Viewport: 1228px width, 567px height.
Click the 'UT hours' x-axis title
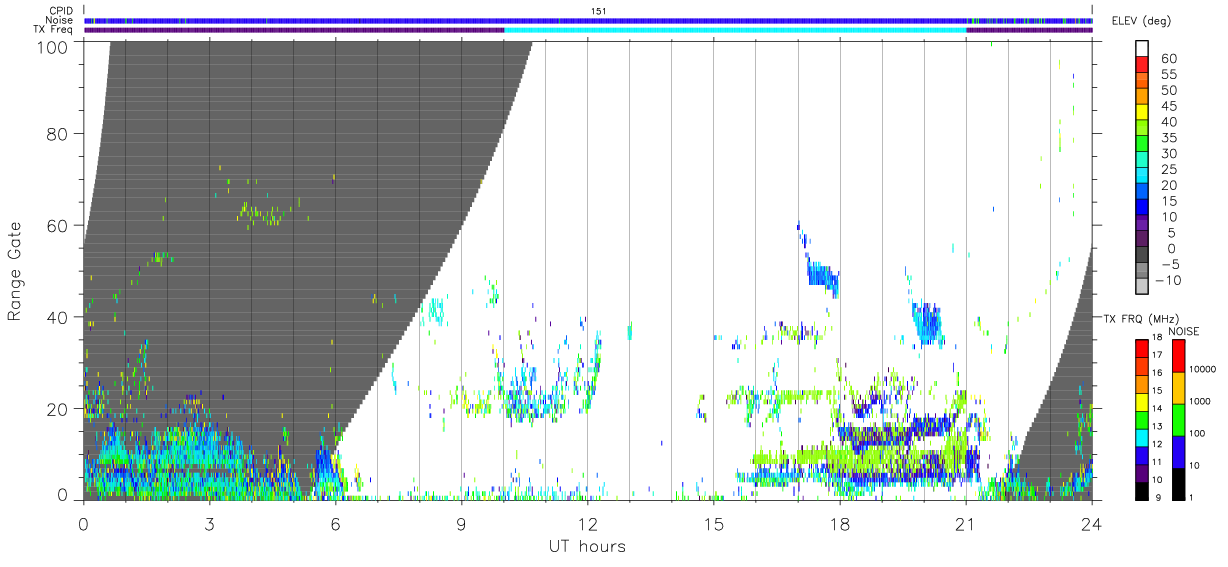click(x=586, y=546)
